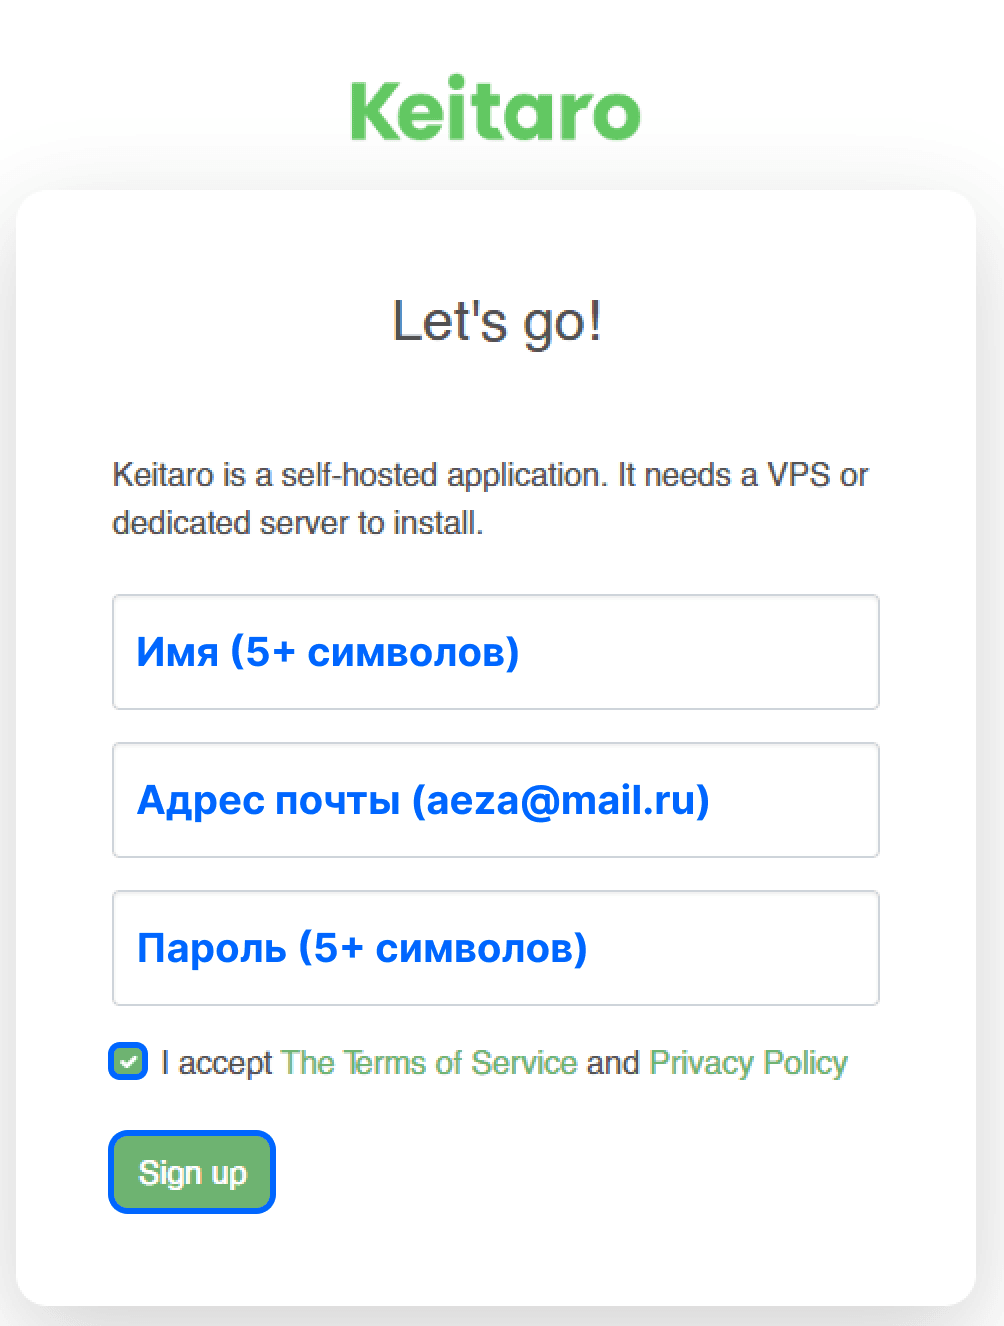The width and height of the screenshot is (1004, 1326).
Task: Open the Privacy Policy link
Action: coord(748,1062)
